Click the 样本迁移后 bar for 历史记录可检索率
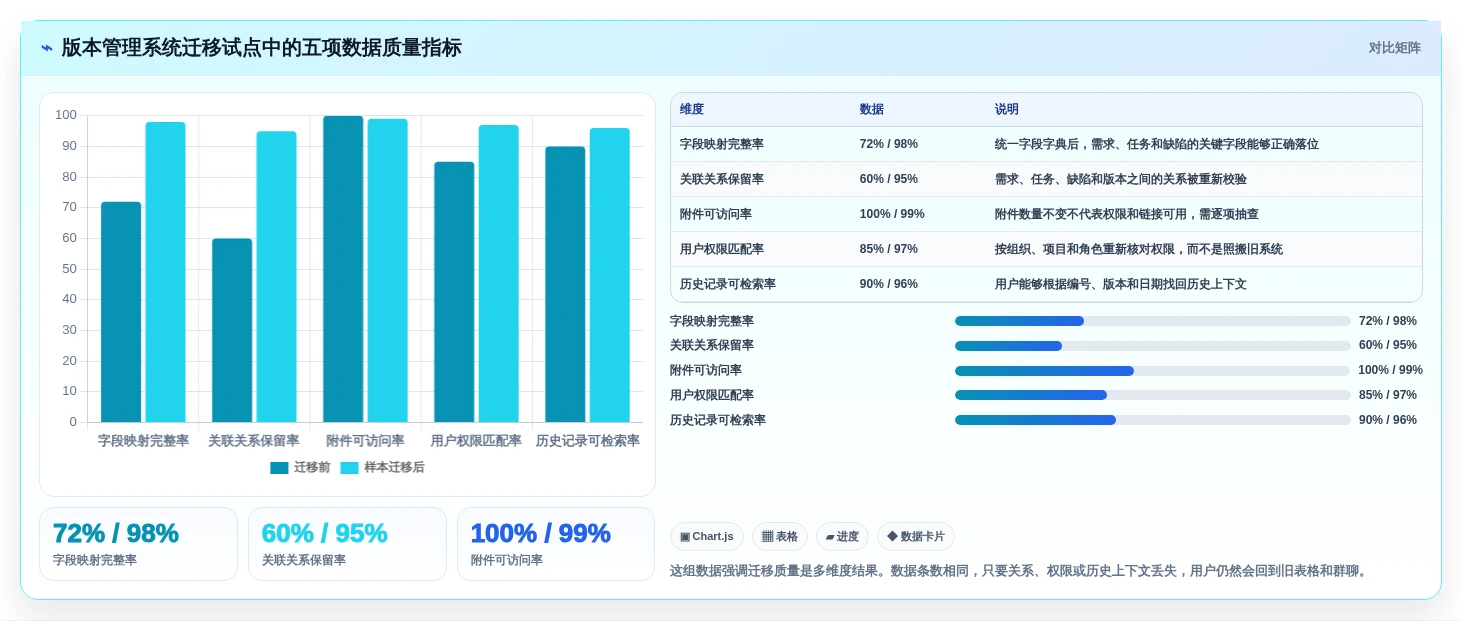This screenshot has width=1462, height=621. [609, 275]
